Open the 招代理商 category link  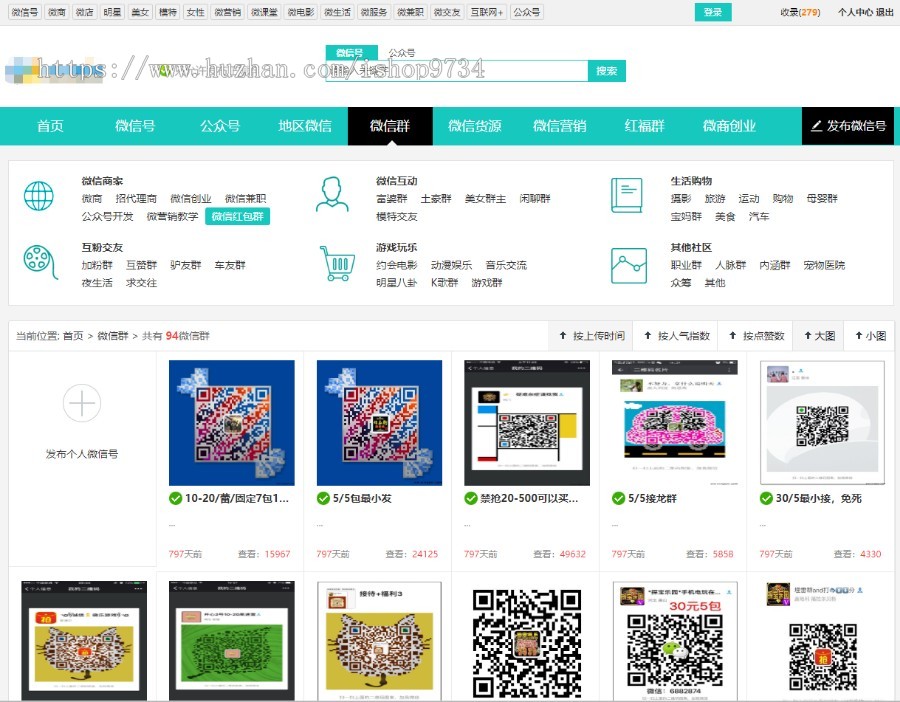136,199
